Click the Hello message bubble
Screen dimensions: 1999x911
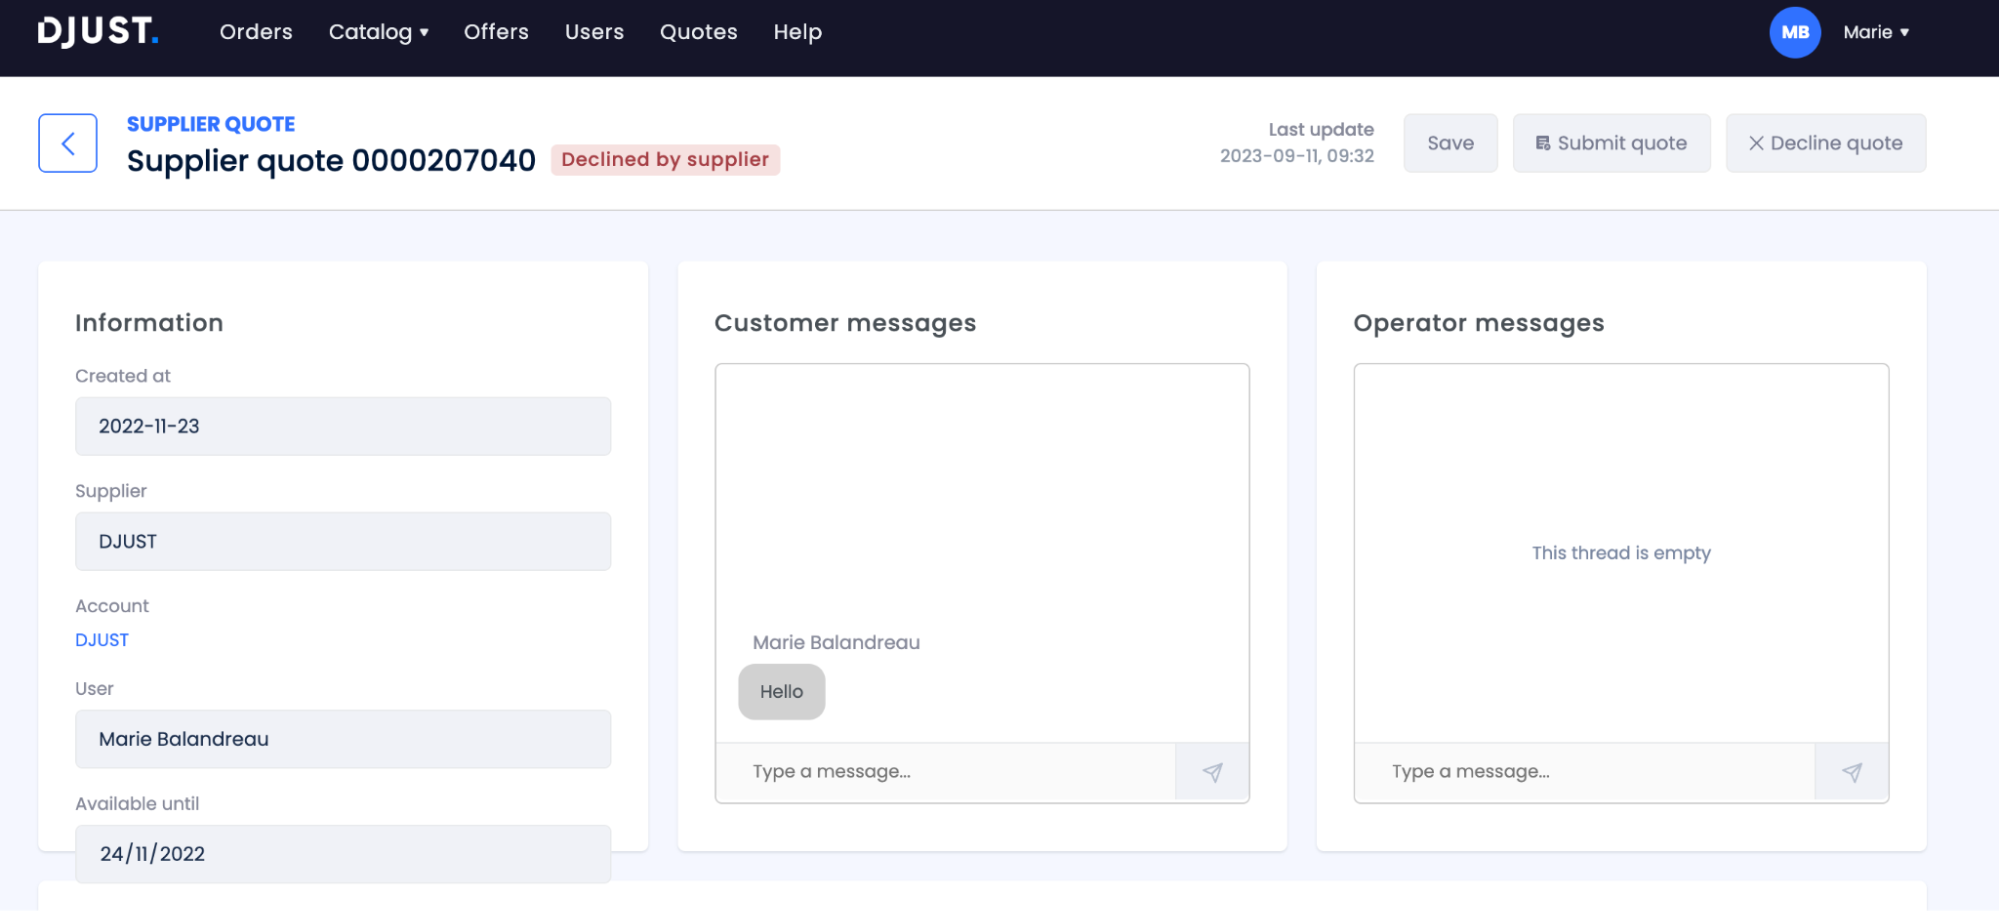tap(781, 692)
